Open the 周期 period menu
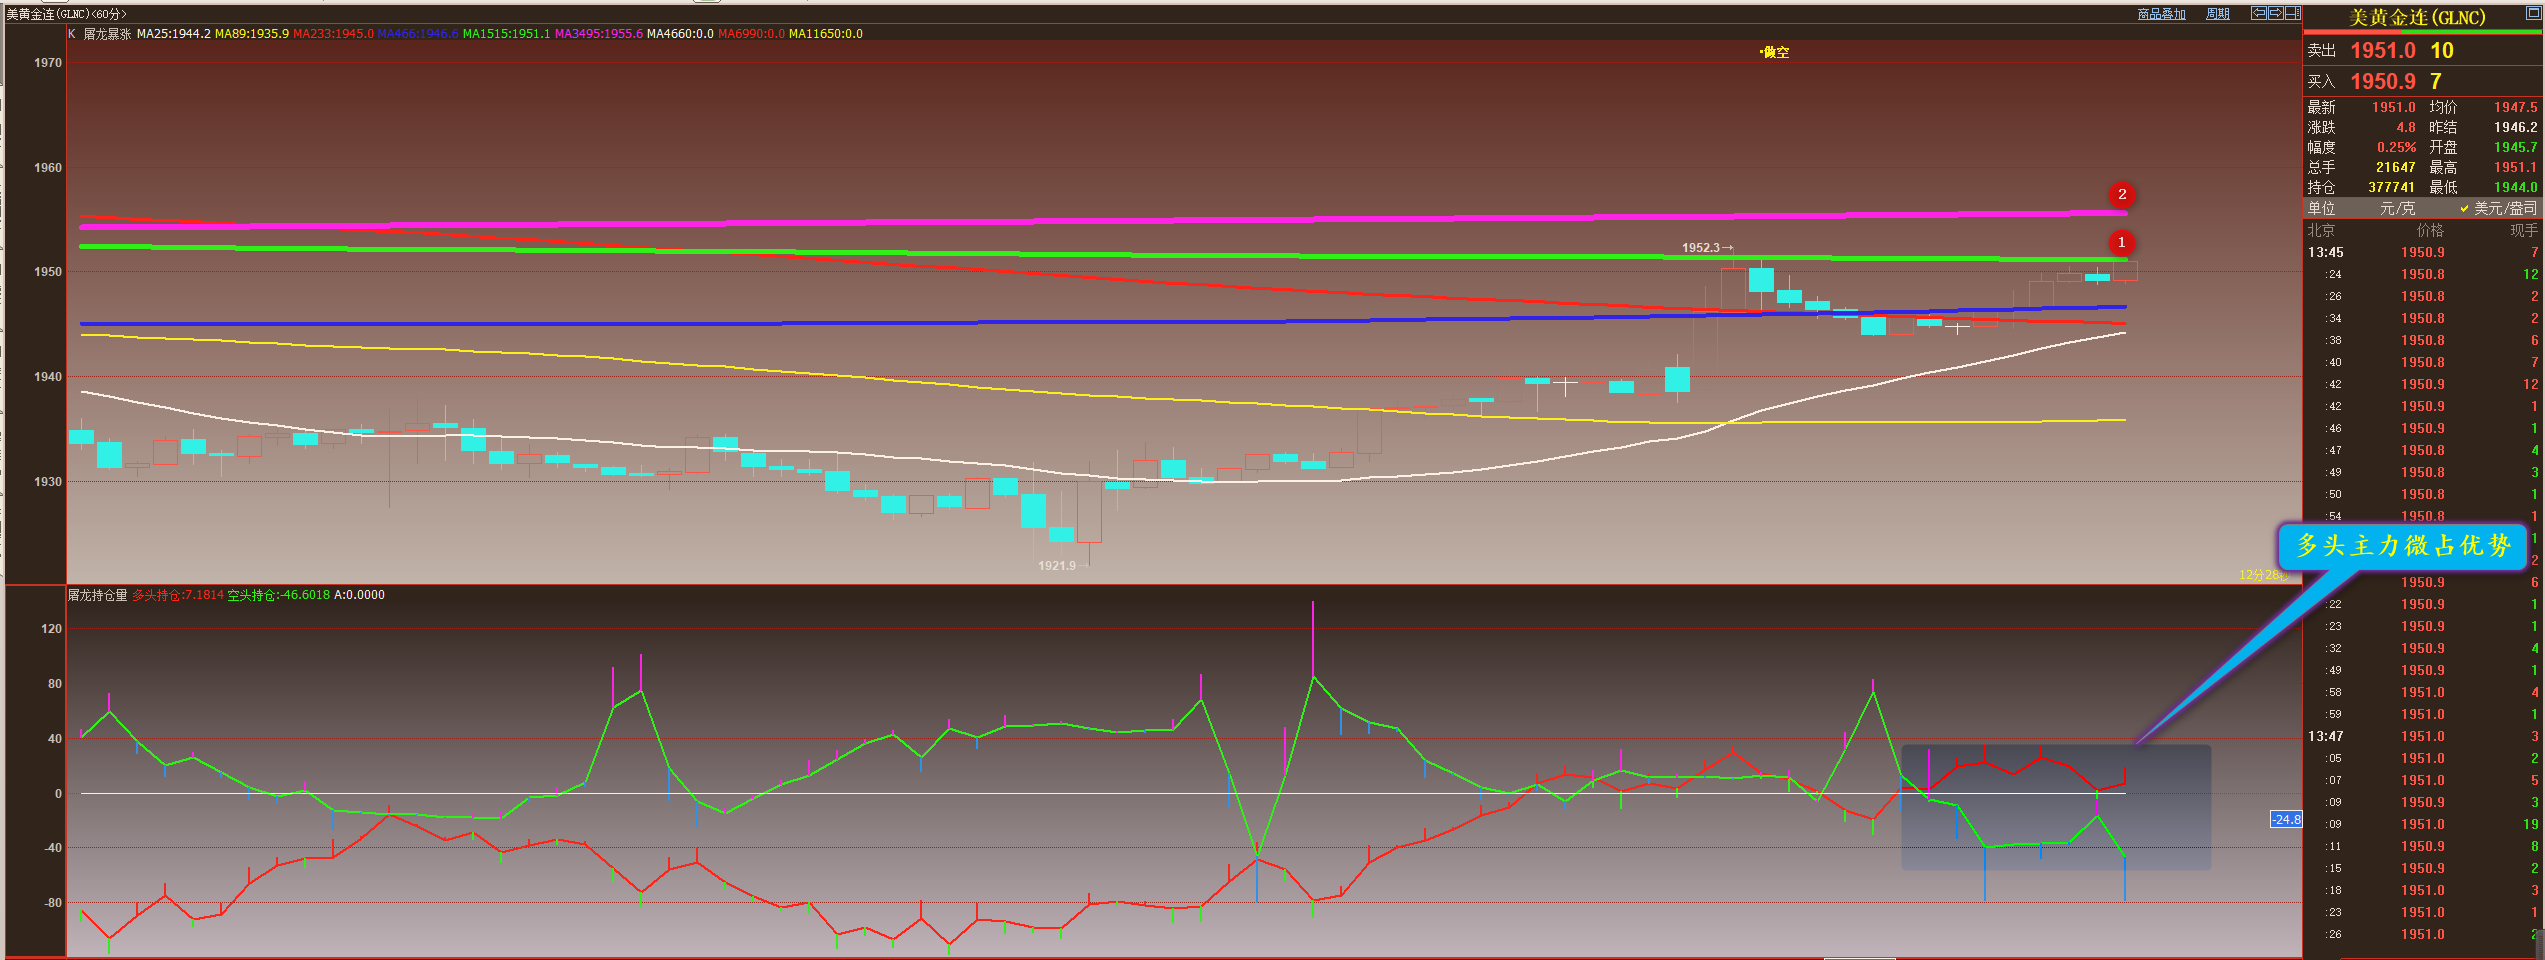2545x960 pixels. 2218,14
